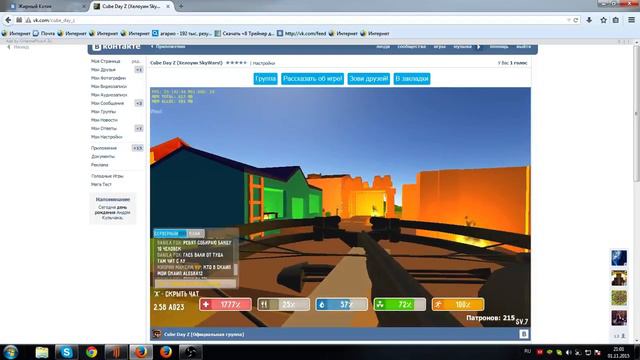Viewport: 640px width, 360px height.
Task: Open 'люди' in the VK top menu
Action: (383, 47)
